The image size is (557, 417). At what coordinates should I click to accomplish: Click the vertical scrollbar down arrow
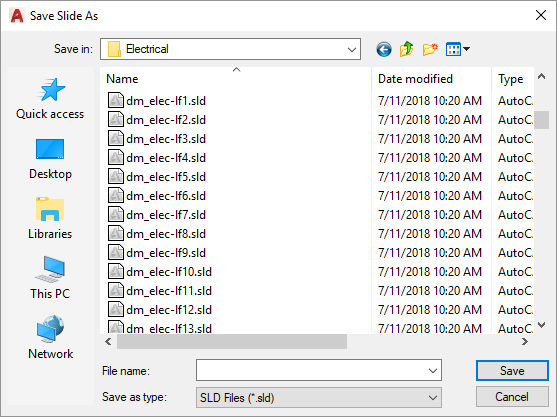tap(541, 325)
